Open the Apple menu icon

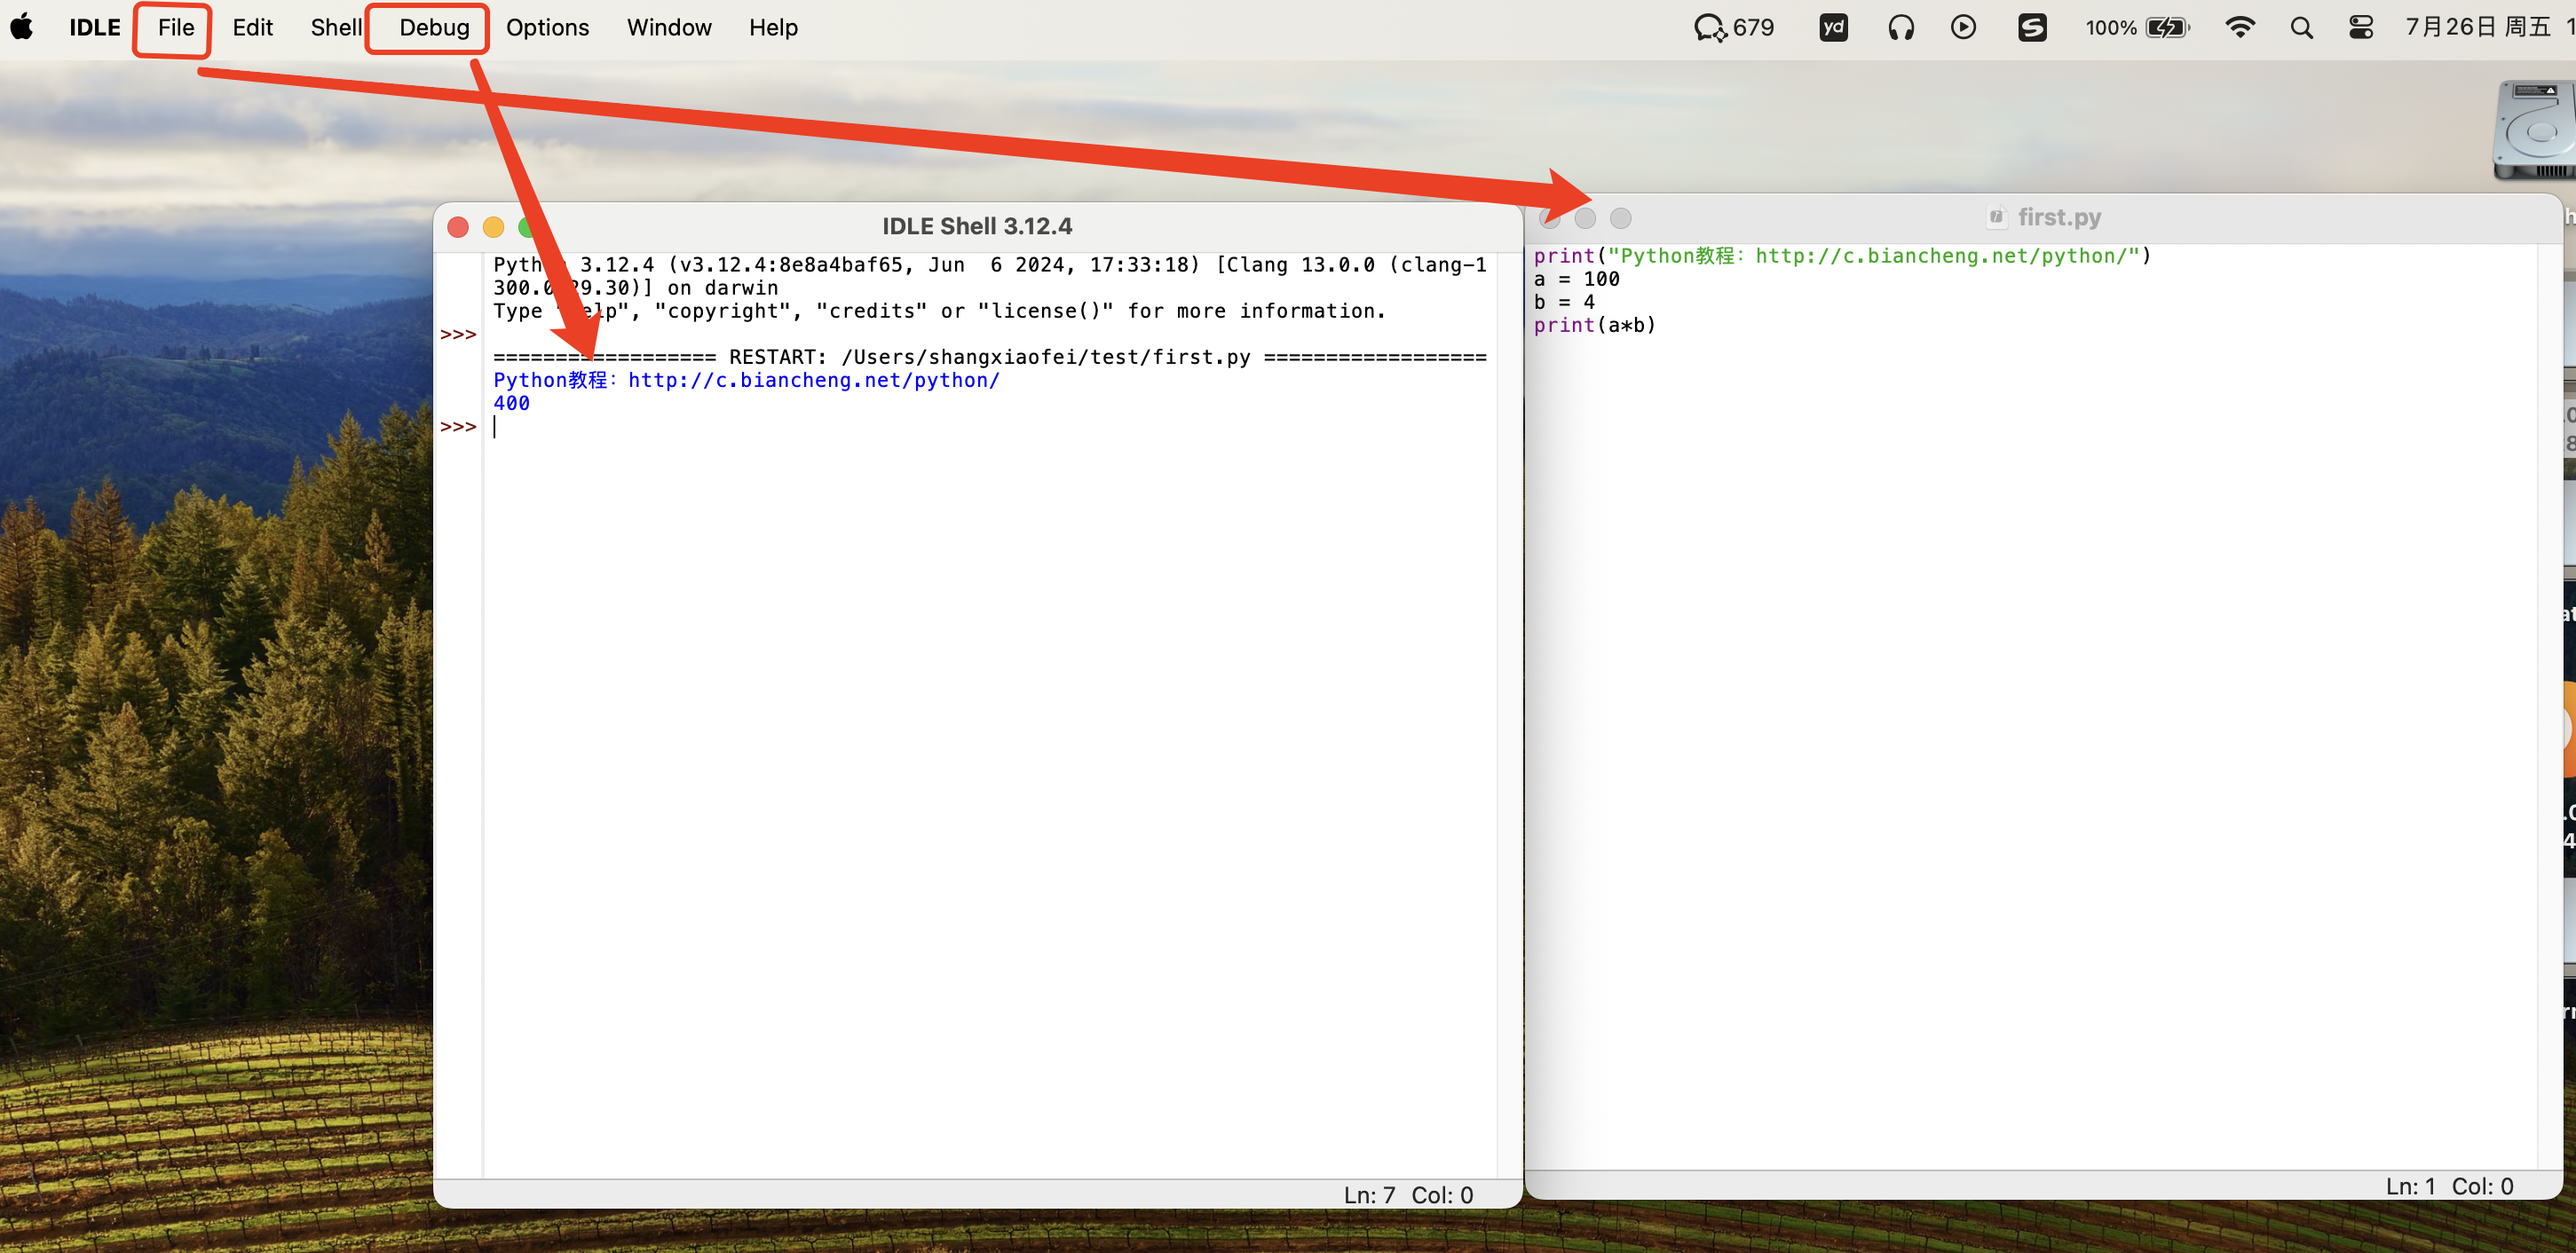pos(22,27)
